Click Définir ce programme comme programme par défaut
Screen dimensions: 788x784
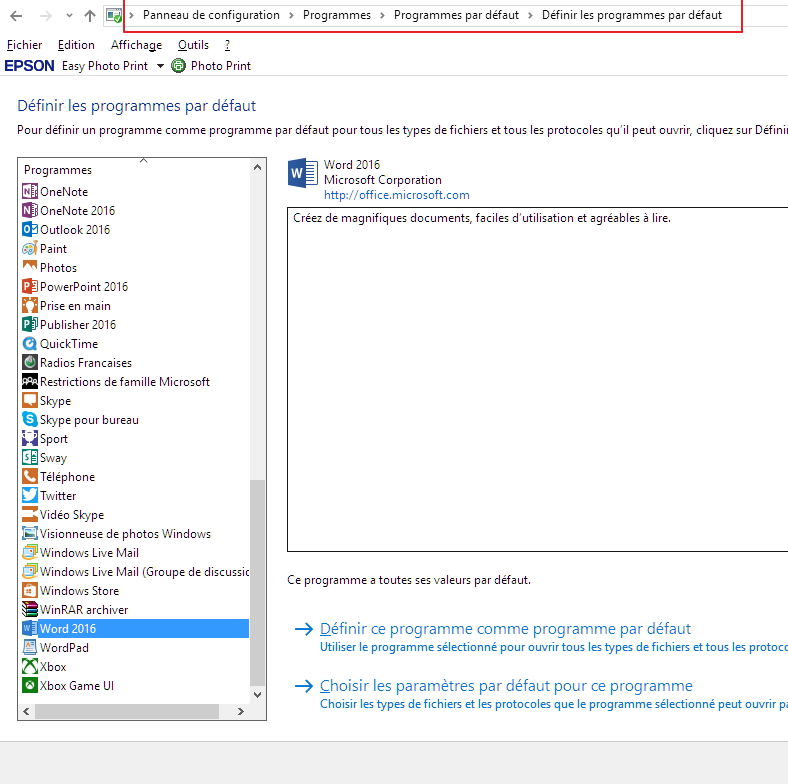coord(505,629)
